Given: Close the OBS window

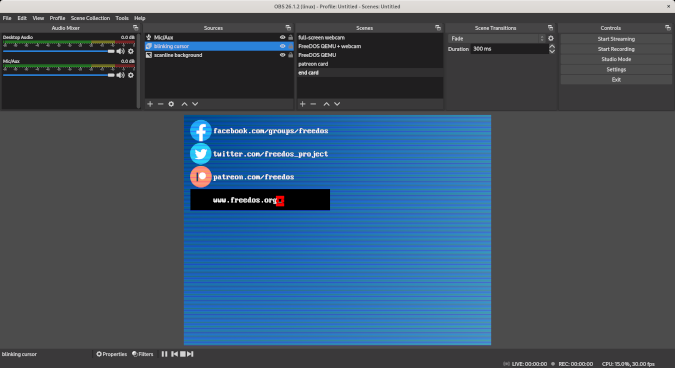Looking at the screenshot, I should click(669, 6).
